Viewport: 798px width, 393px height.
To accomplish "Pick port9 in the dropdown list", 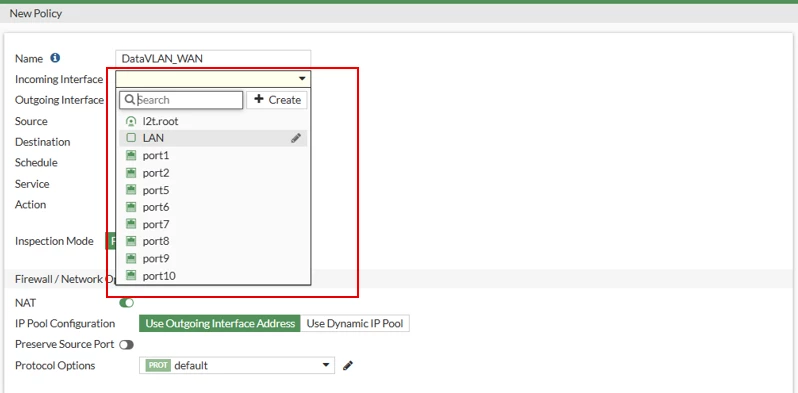I will point(213,258).
